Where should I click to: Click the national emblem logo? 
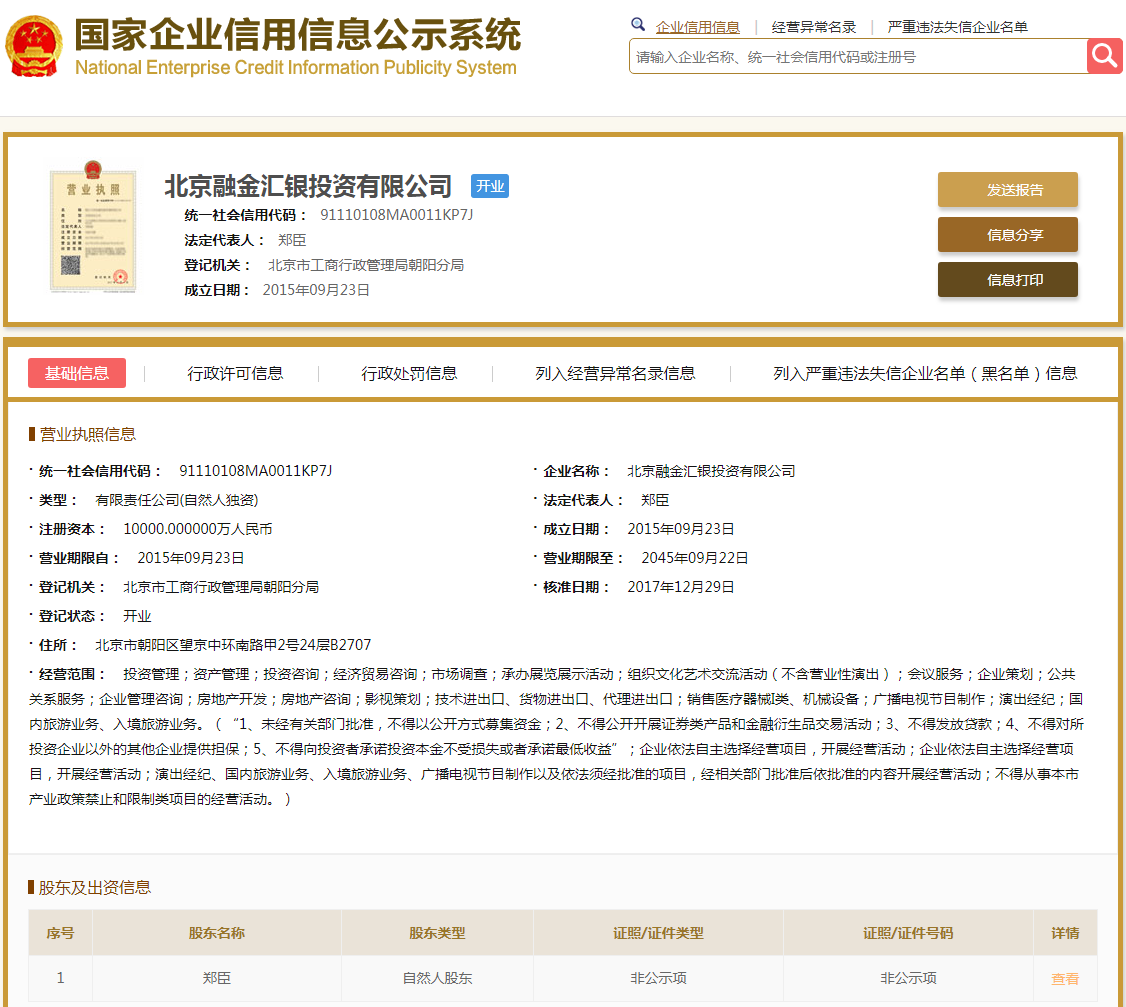click(33, 47)
